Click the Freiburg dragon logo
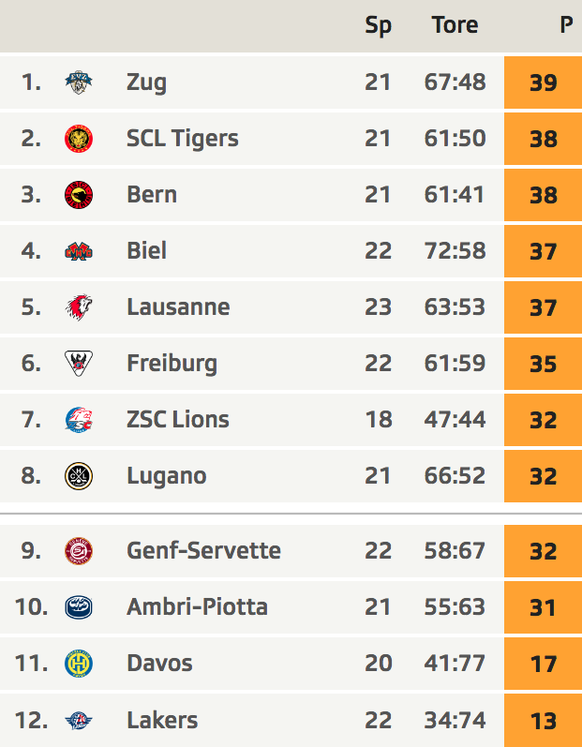This screenshot has width=582, height=747. (x=79, y=363)
